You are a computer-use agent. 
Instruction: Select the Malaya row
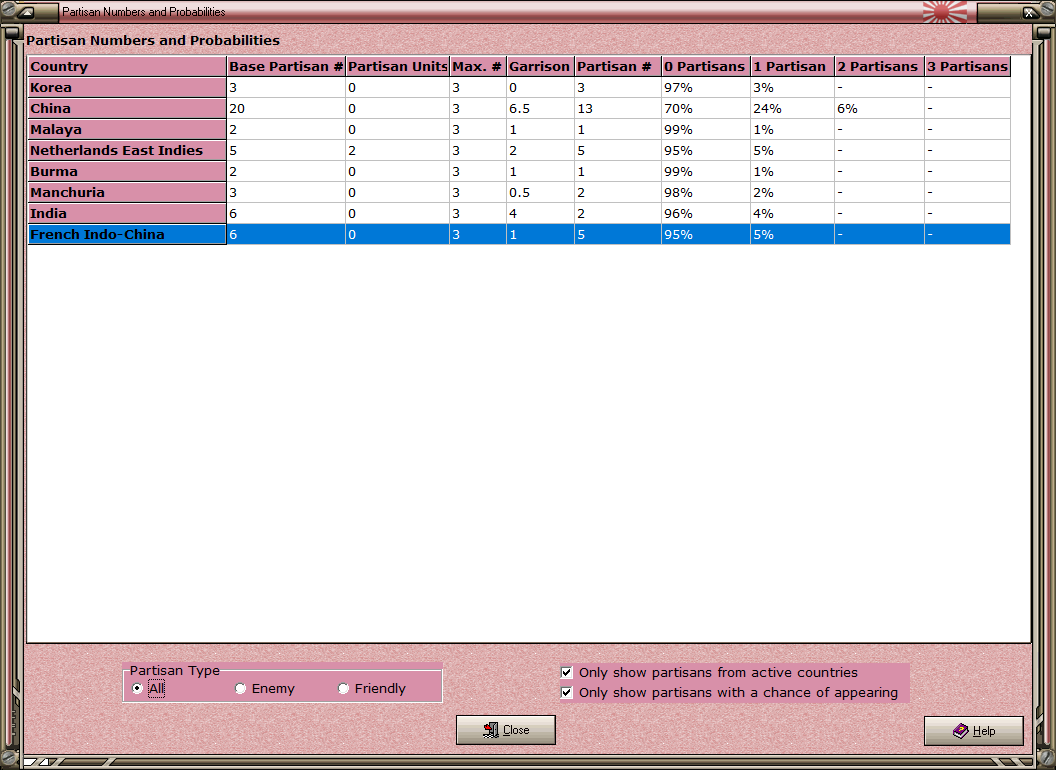519,129
